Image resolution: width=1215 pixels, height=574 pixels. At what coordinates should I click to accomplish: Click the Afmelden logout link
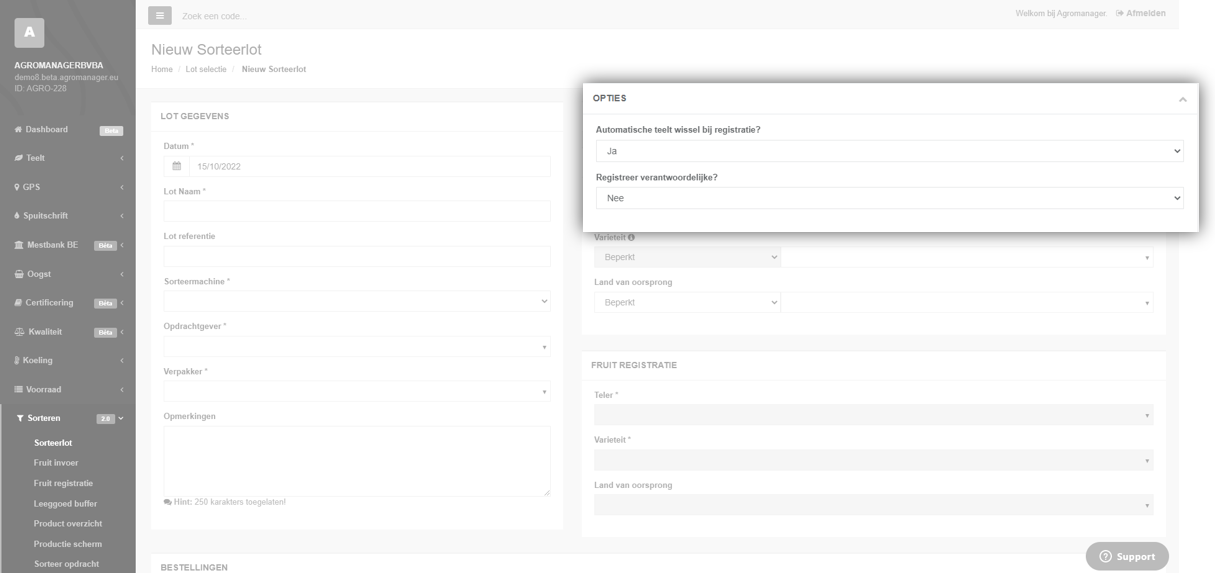point(1141,13)
